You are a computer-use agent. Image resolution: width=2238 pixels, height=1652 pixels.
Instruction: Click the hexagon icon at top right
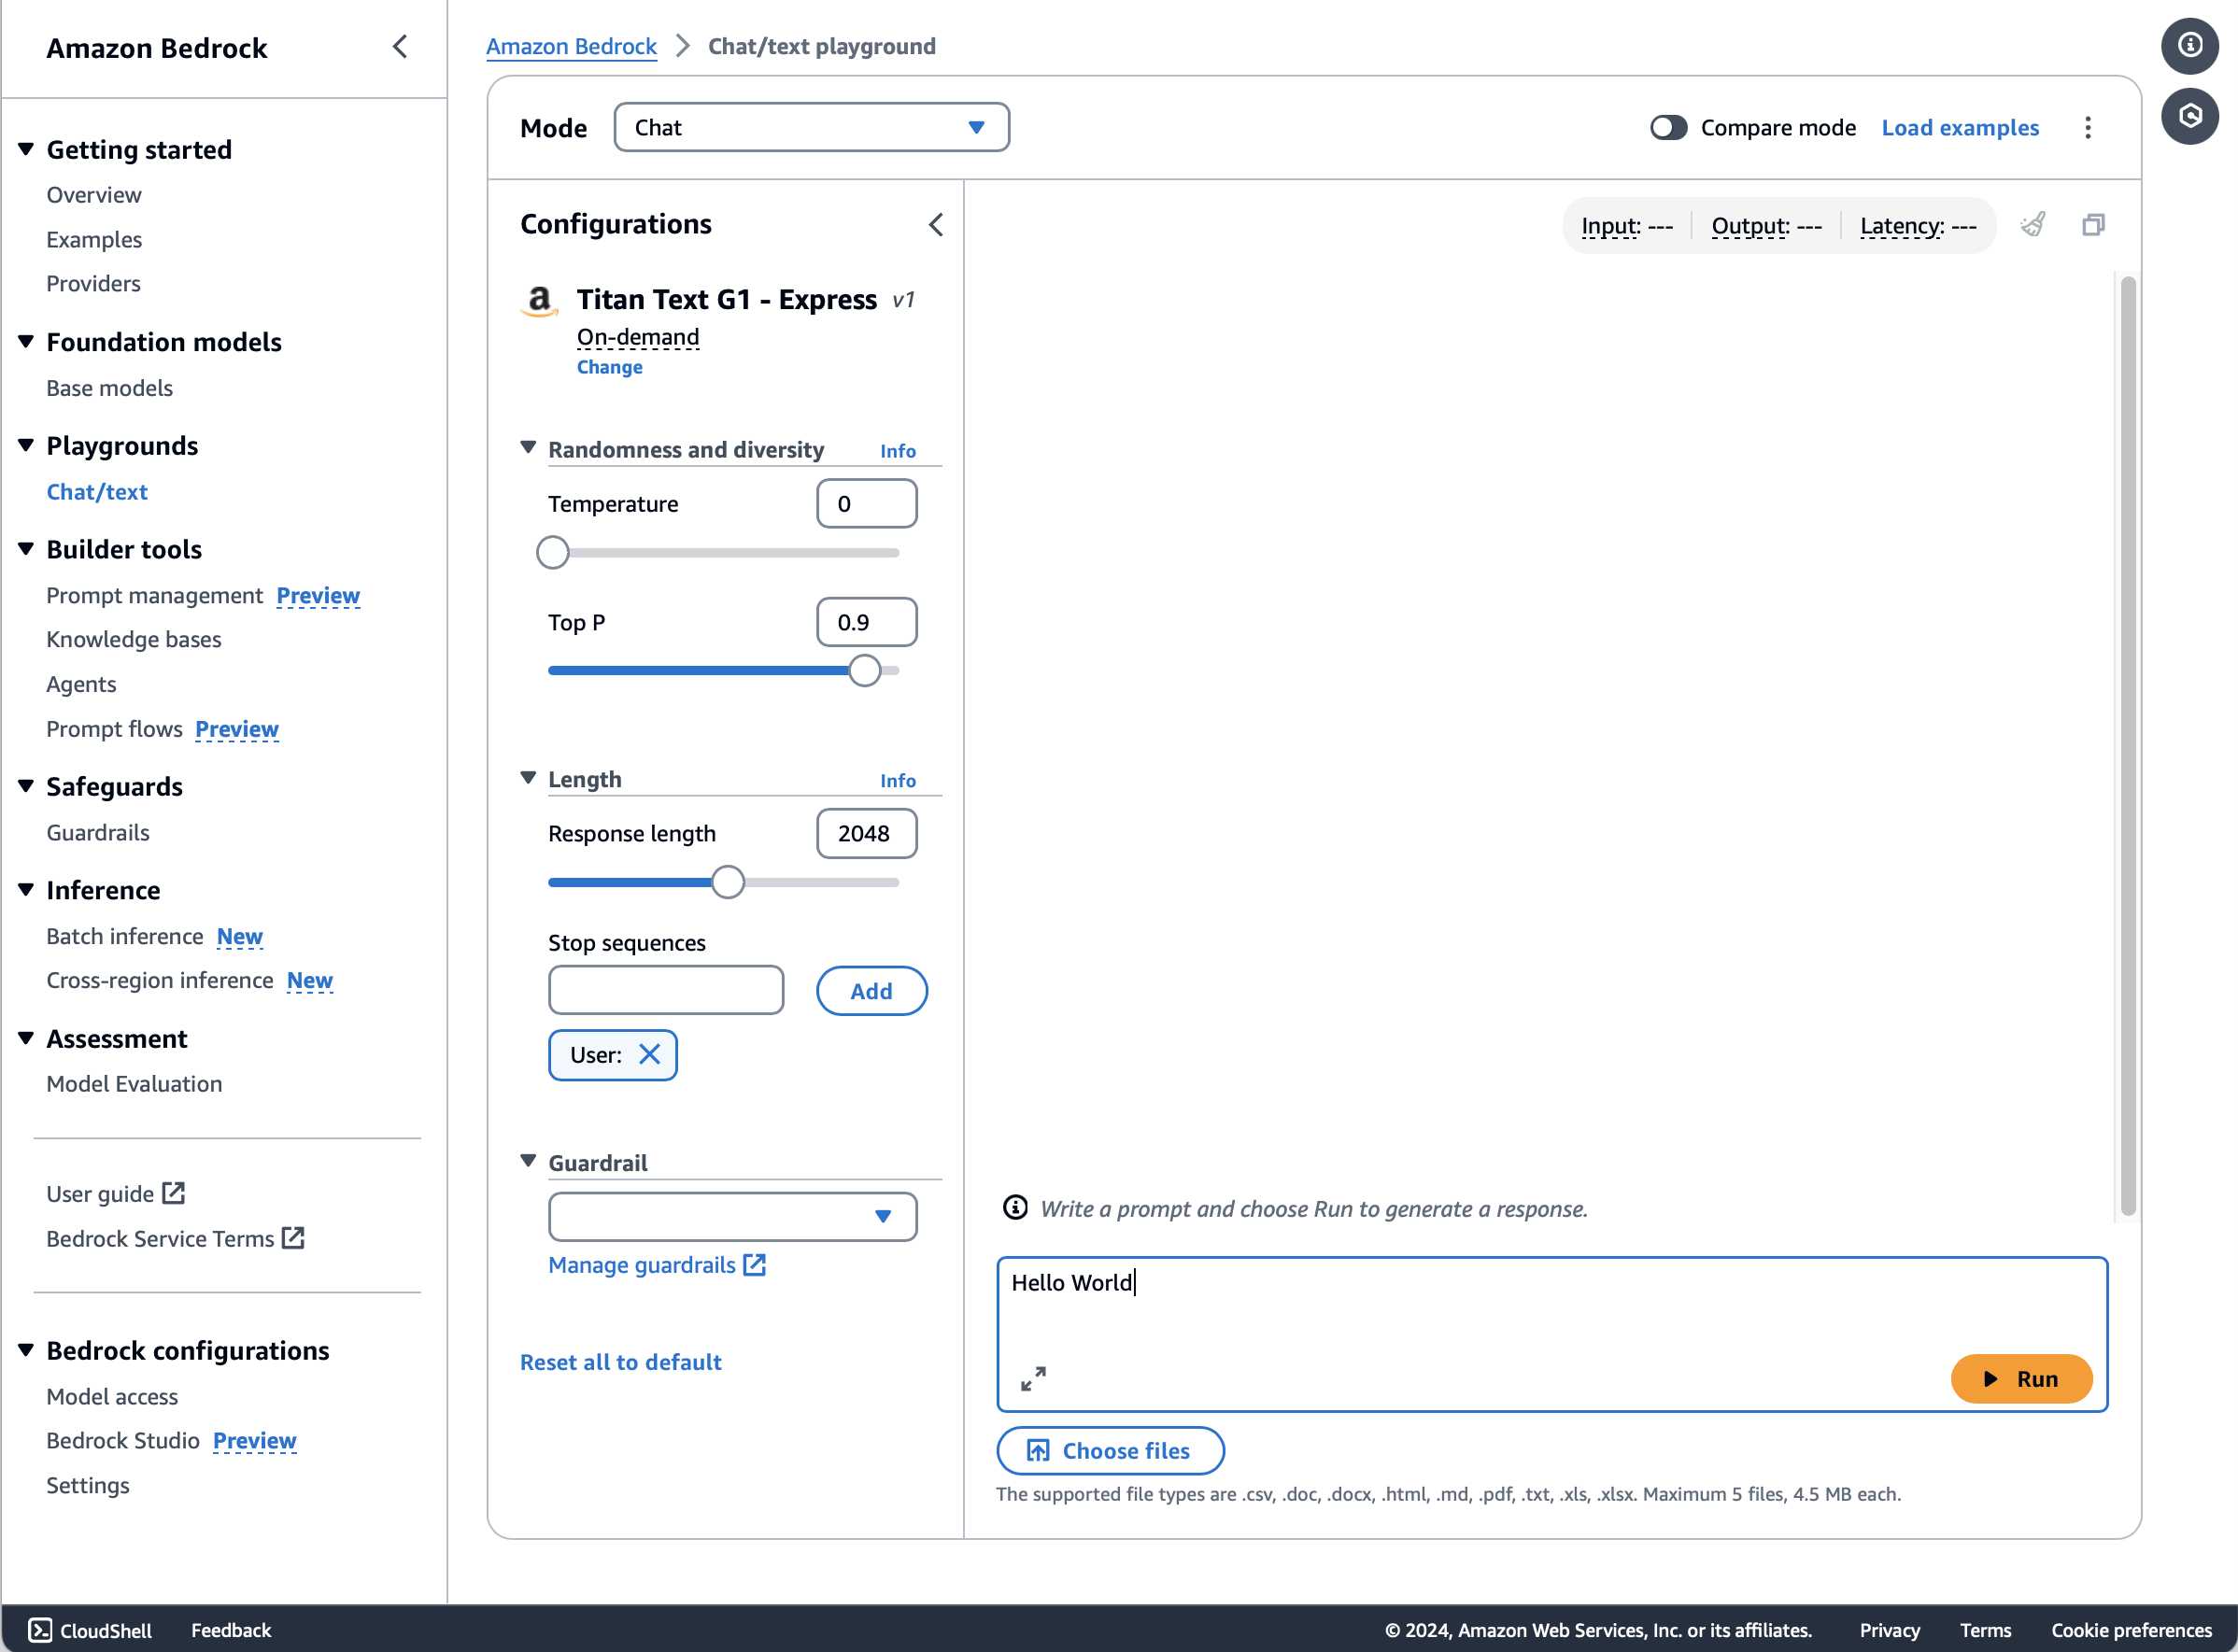tap(2190, 116)
